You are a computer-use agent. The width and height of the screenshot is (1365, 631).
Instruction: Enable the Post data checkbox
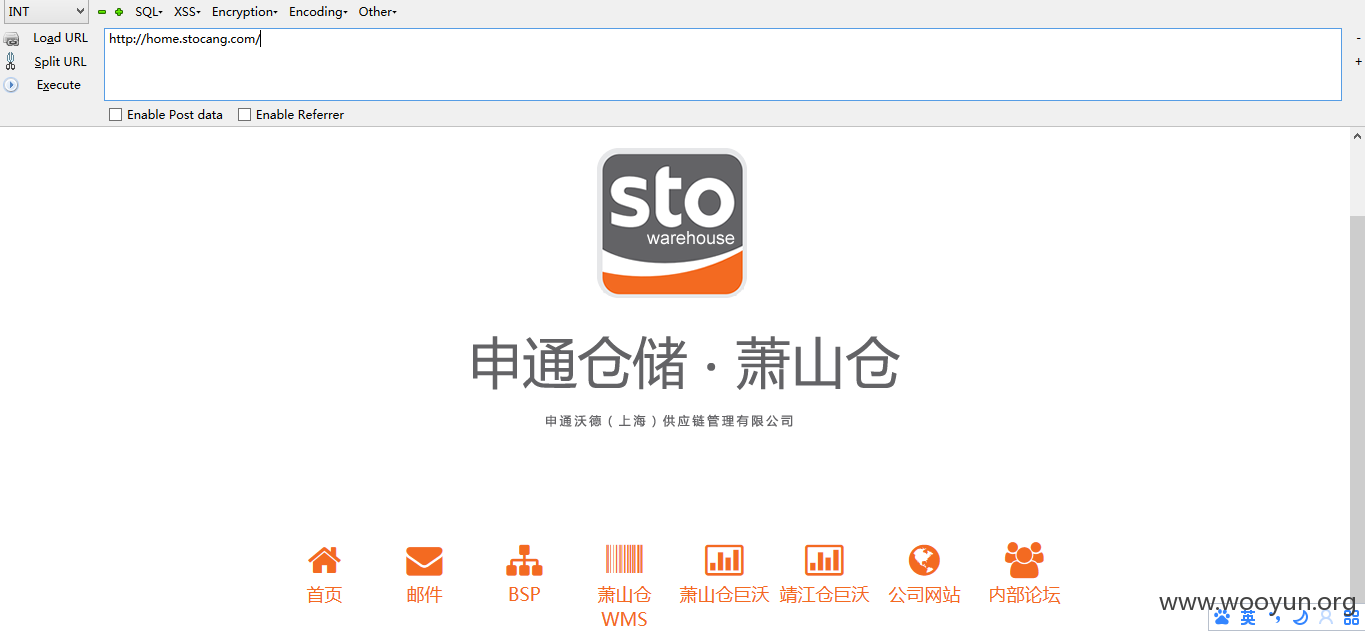(115, 115)
